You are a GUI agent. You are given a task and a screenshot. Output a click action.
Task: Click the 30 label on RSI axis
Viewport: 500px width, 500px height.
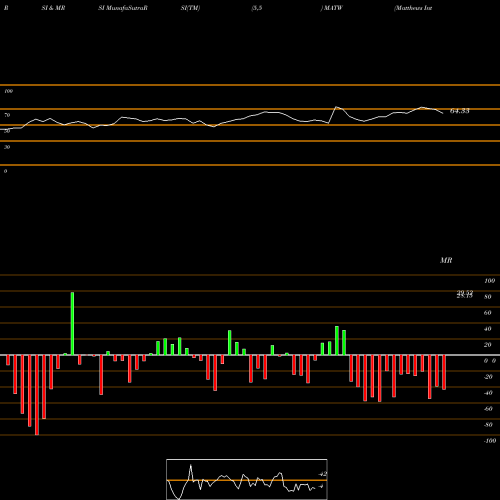7,147
